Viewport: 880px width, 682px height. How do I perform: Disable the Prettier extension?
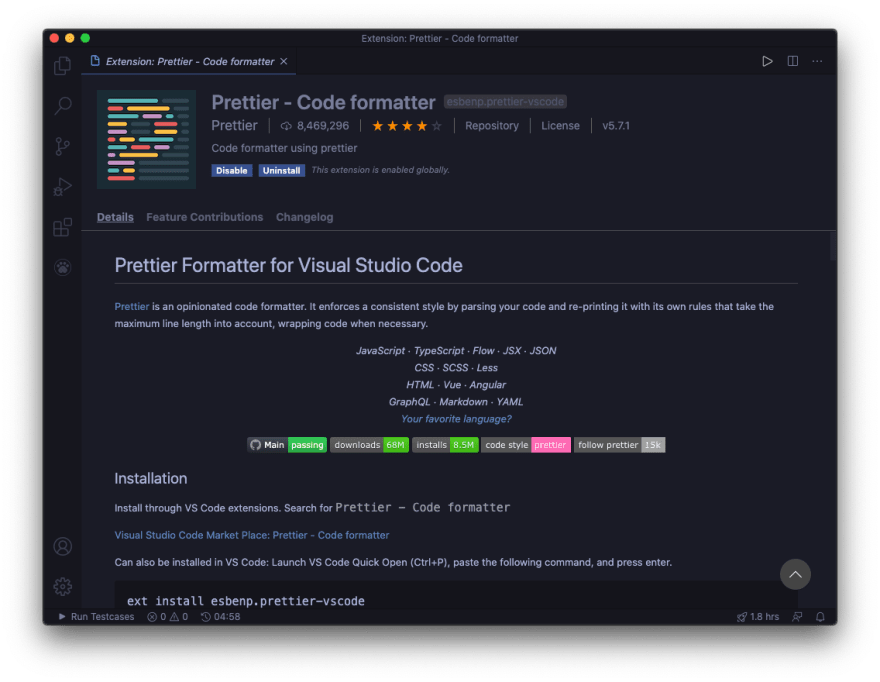pyautogui.click(x=232, y=171)
